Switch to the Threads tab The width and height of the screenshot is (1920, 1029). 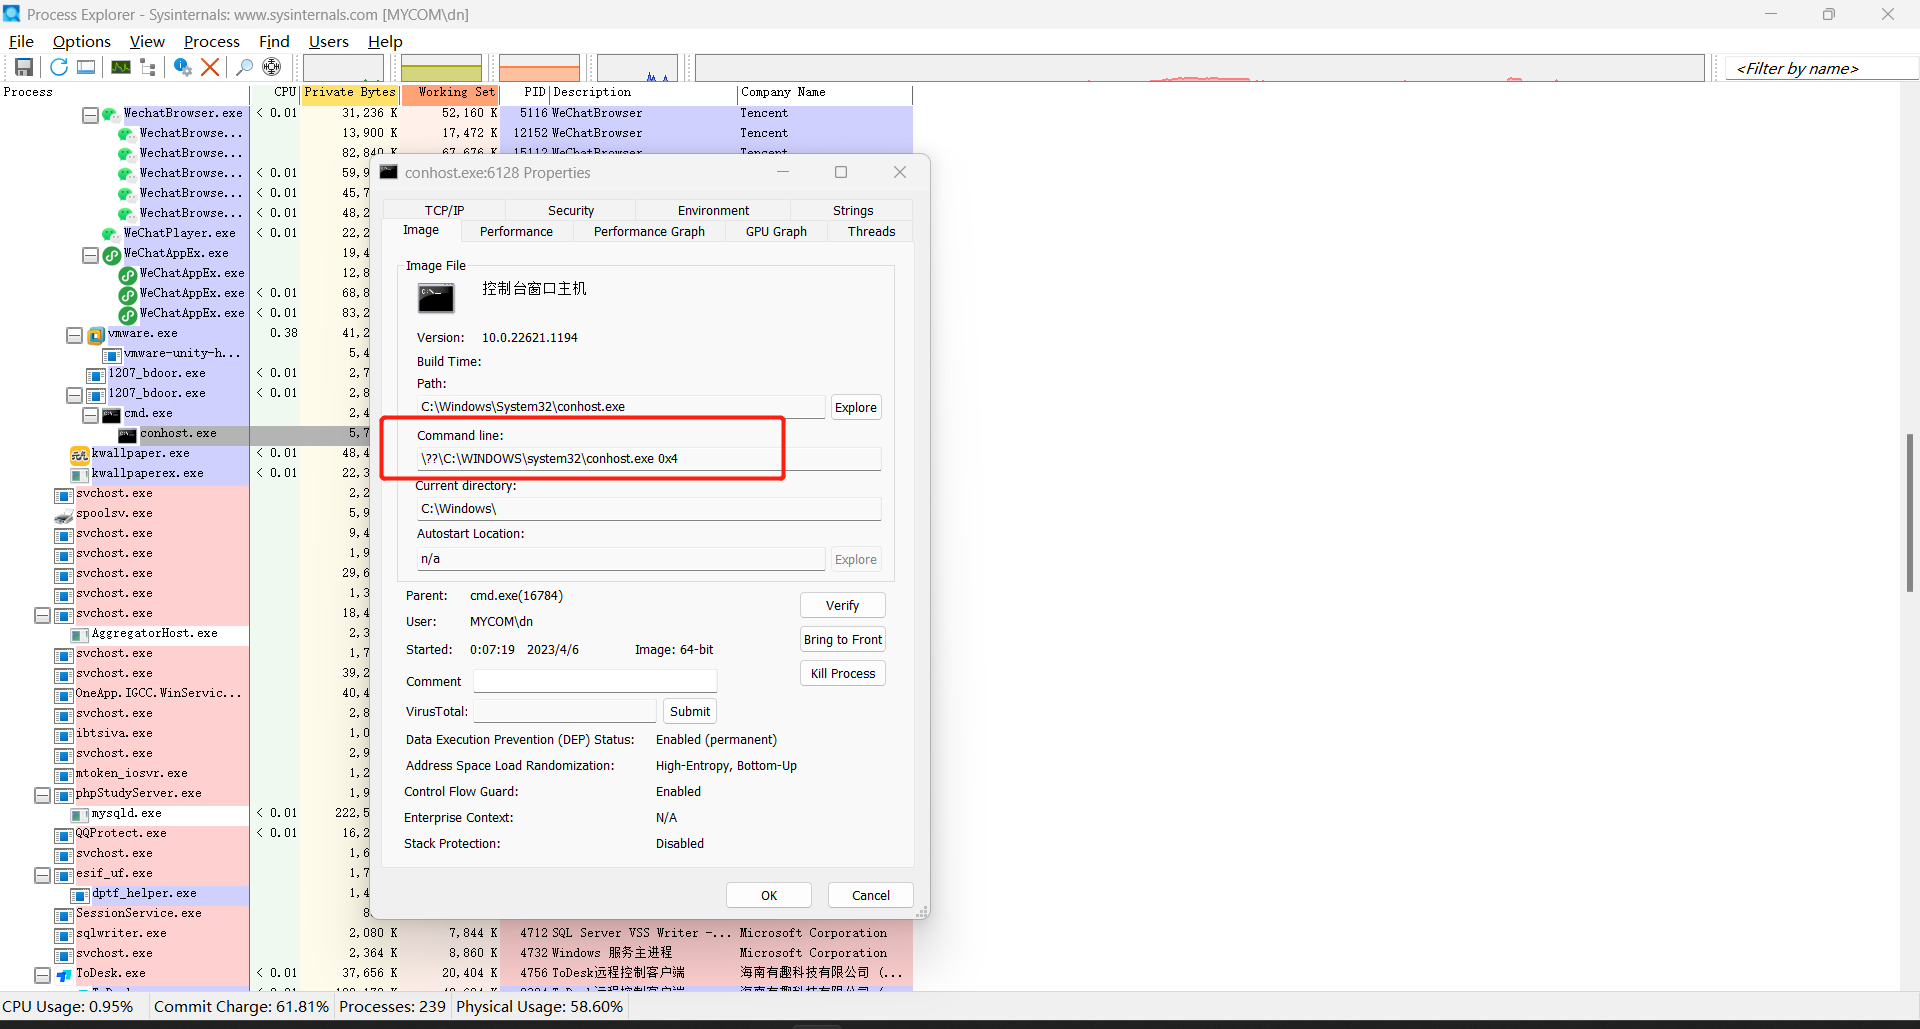(x=871, y=231)
